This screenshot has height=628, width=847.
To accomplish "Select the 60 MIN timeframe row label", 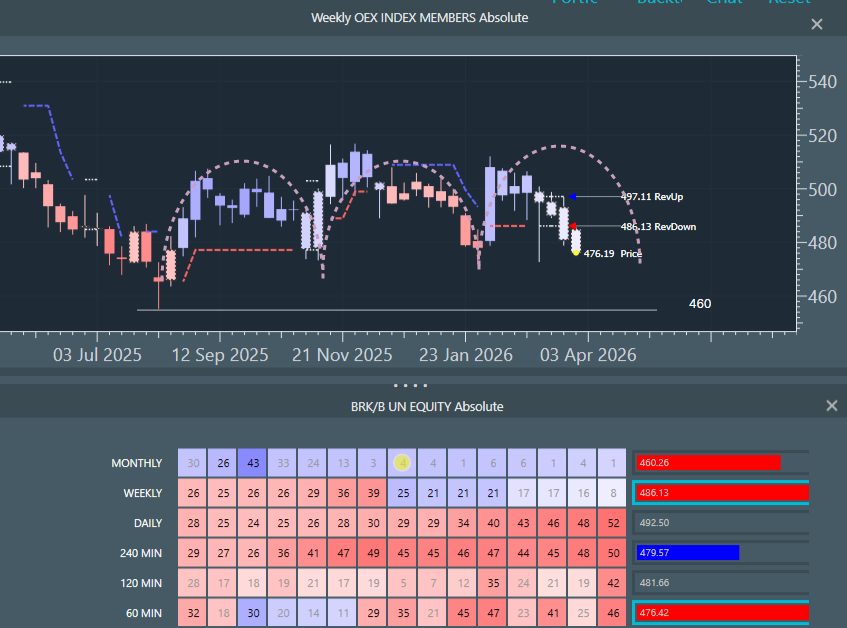I will tap(144, 613).
